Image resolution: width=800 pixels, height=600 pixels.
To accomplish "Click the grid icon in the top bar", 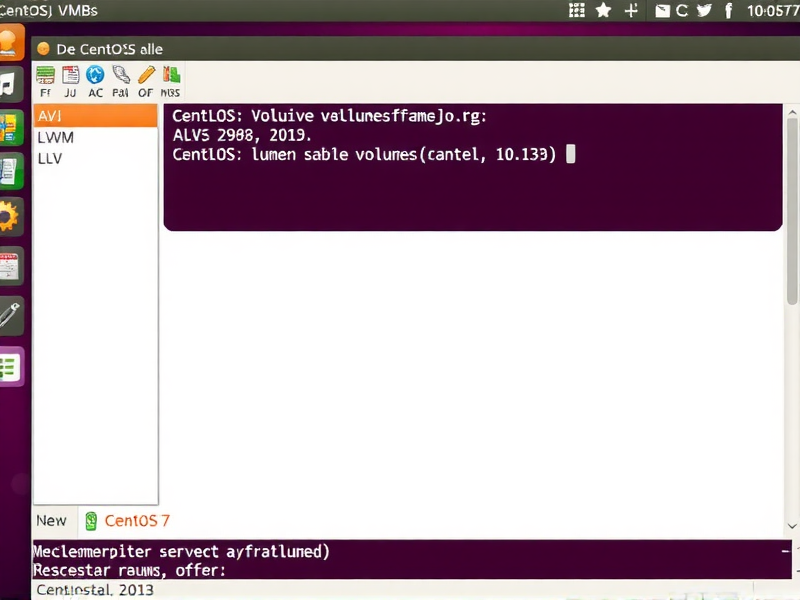I will [x=575, y=10].
